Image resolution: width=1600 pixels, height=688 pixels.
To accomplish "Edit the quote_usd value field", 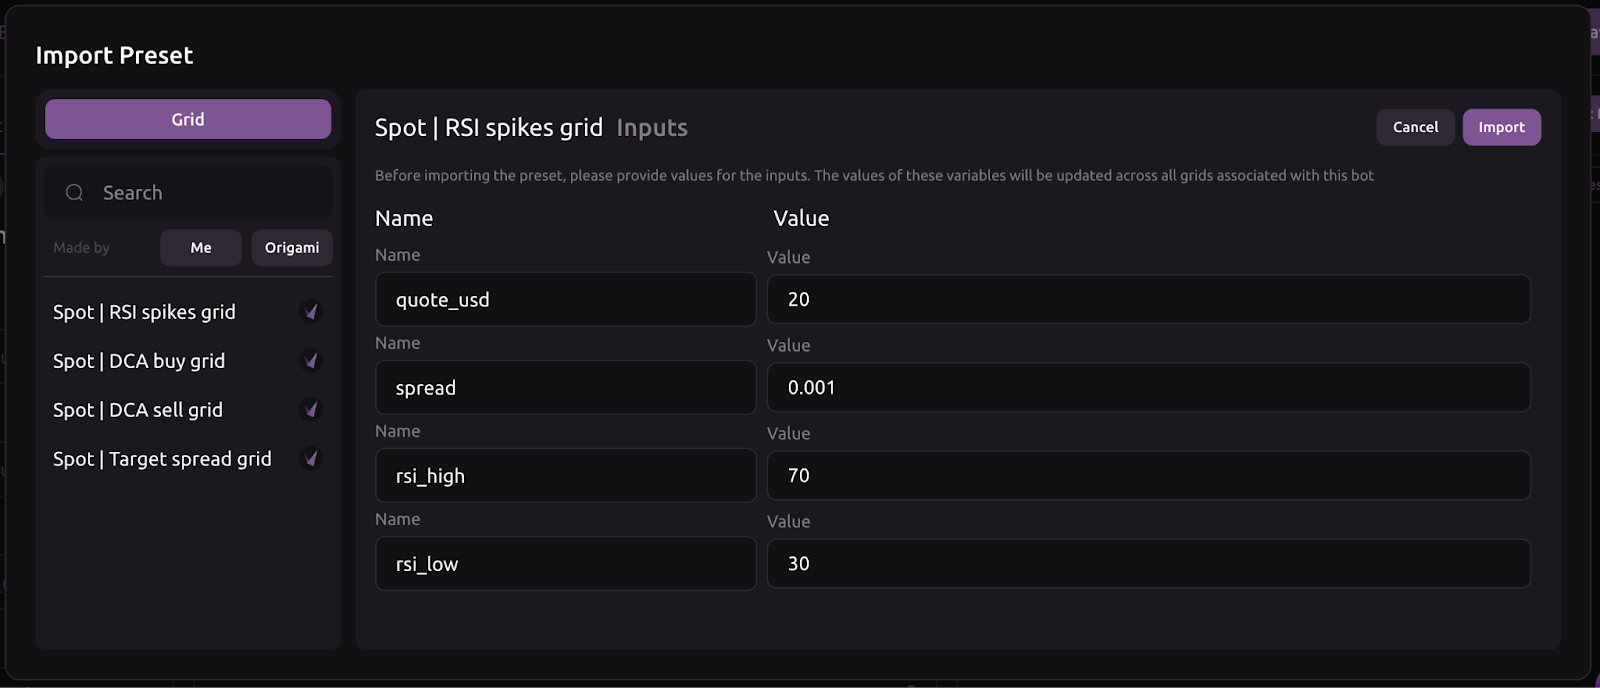I will [1148, 300].
